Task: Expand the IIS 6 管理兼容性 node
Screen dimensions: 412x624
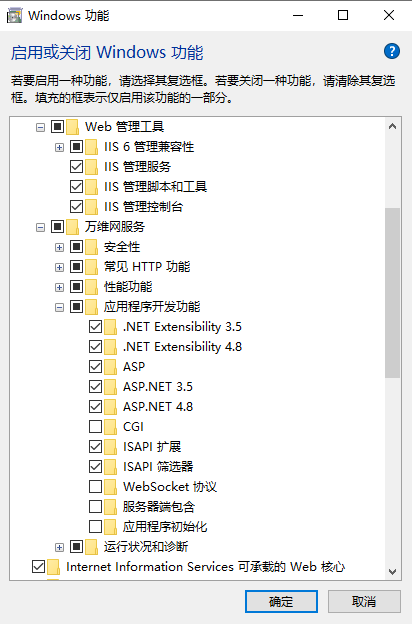Action: (x=59, y=147)
